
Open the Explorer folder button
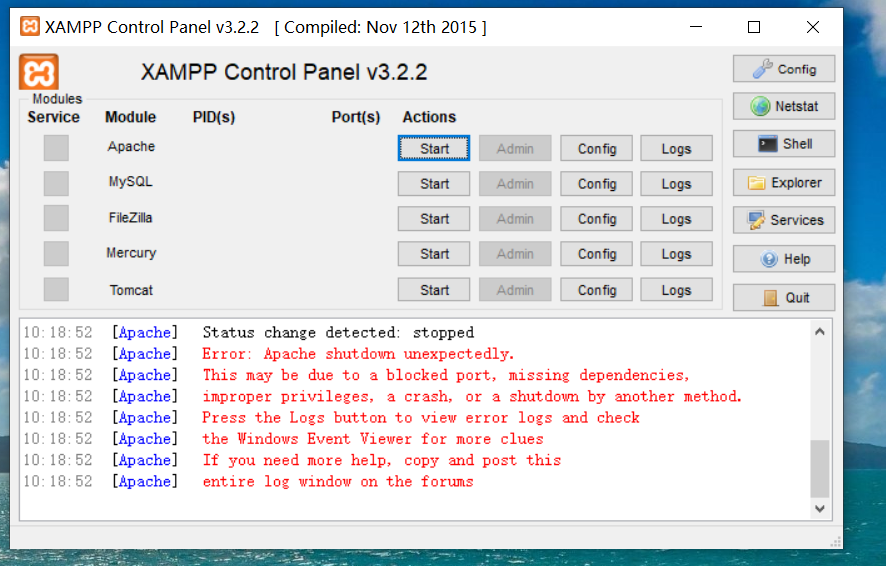(784, 182)
